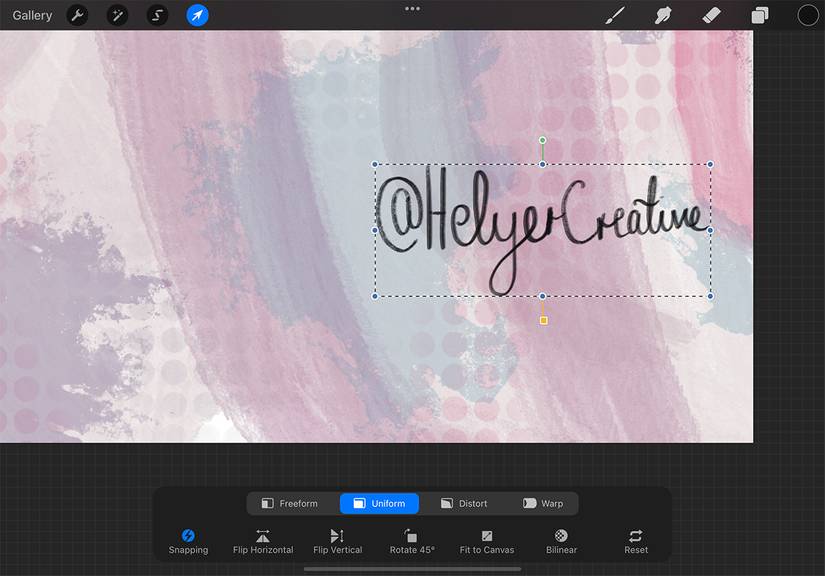825x576 pixels.
Task: Select the Uniform transform tab
Action: (x=379, y=503)
